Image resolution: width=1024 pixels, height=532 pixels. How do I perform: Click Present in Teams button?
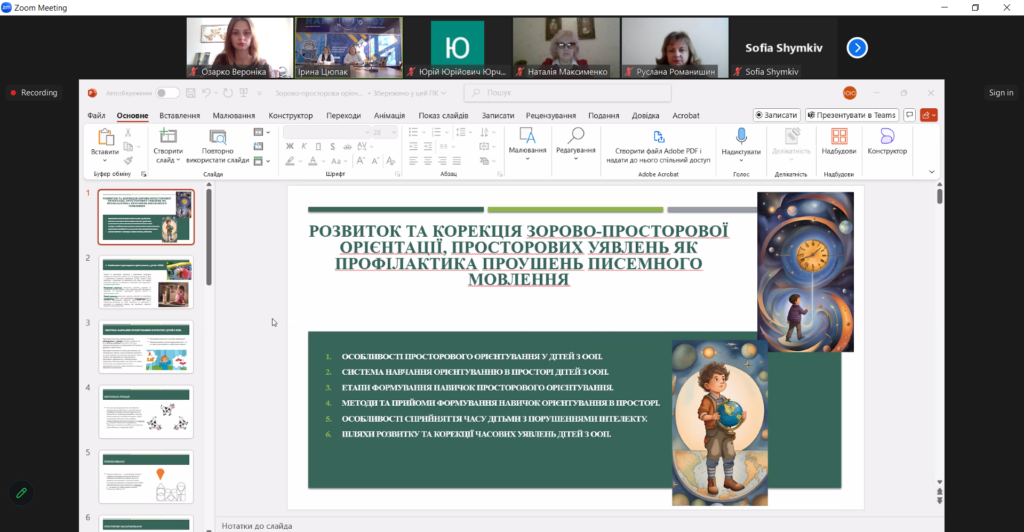click(x=852, y=115)
